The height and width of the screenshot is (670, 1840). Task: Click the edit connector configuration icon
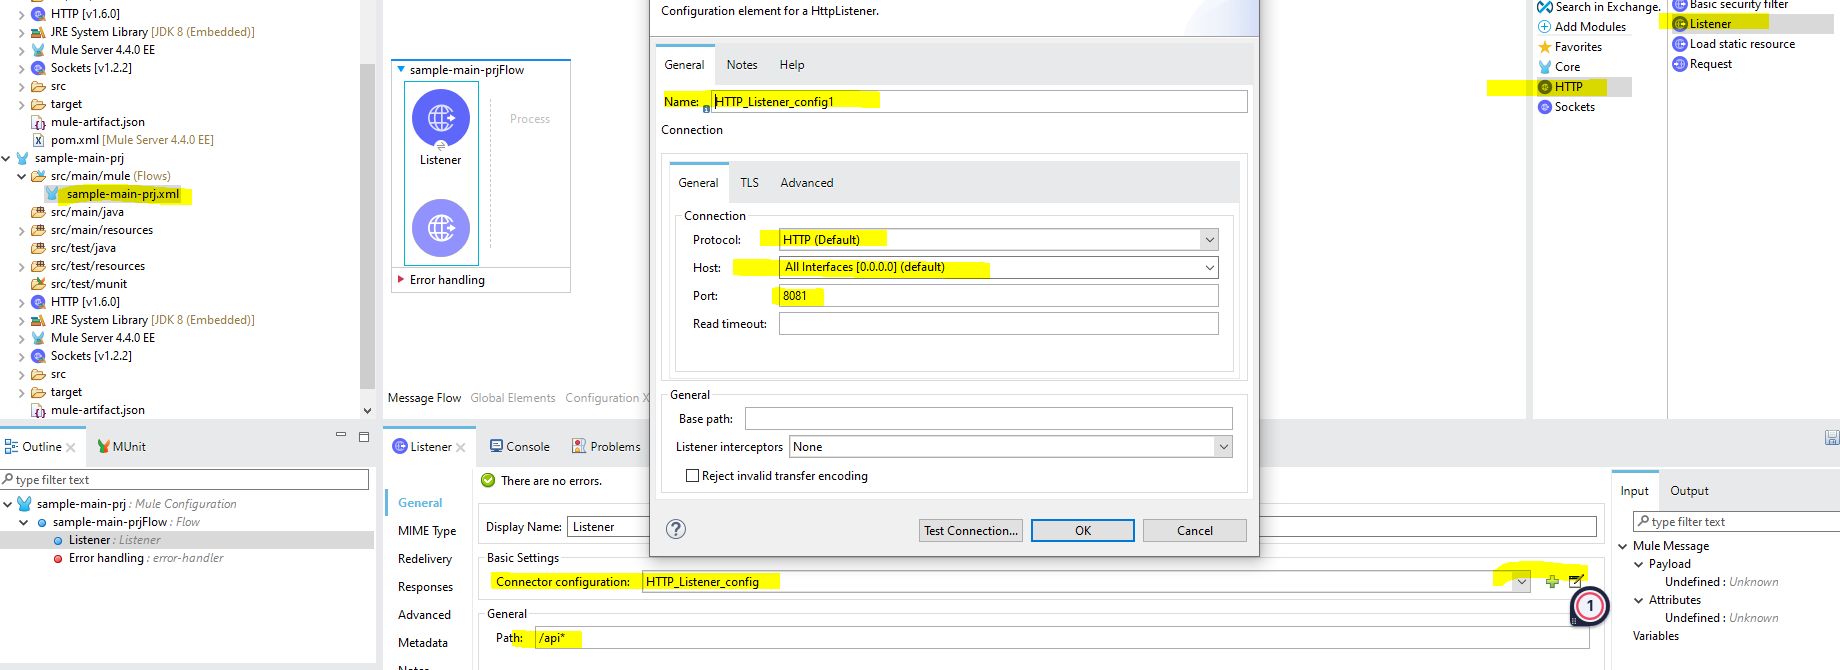coord(1575,581)
